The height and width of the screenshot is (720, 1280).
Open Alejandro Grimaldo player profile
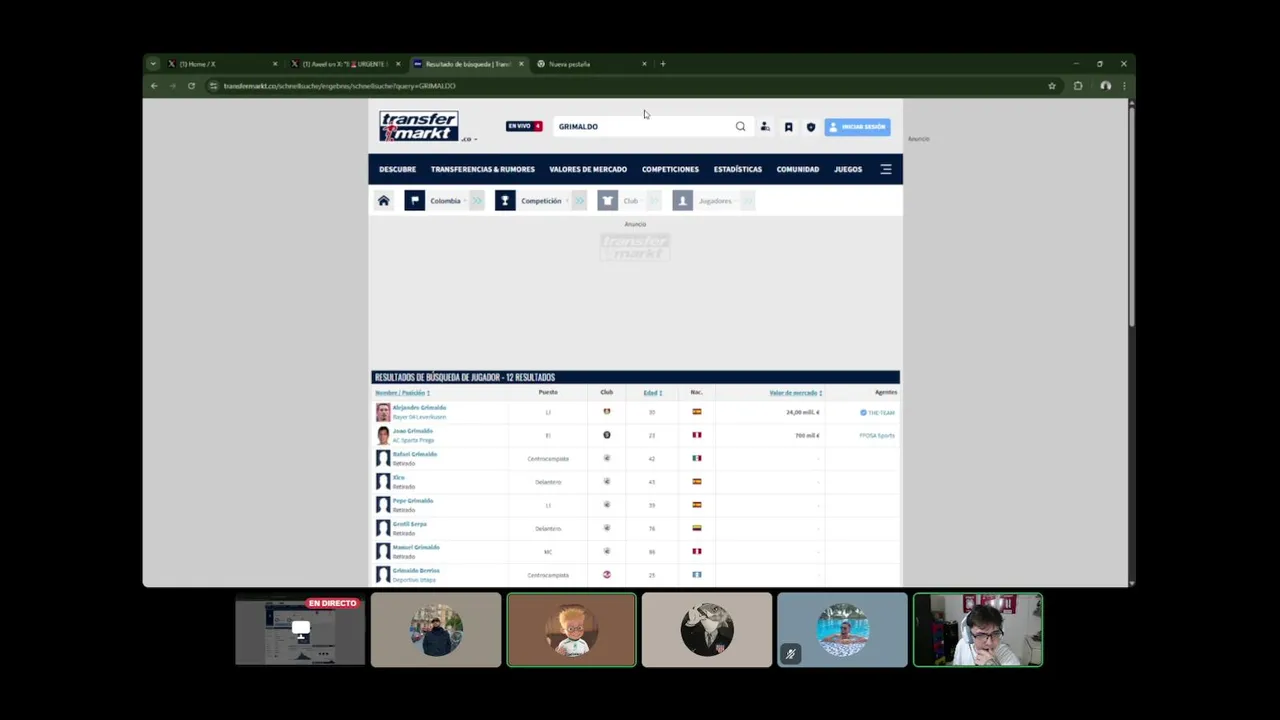(419, 408)
